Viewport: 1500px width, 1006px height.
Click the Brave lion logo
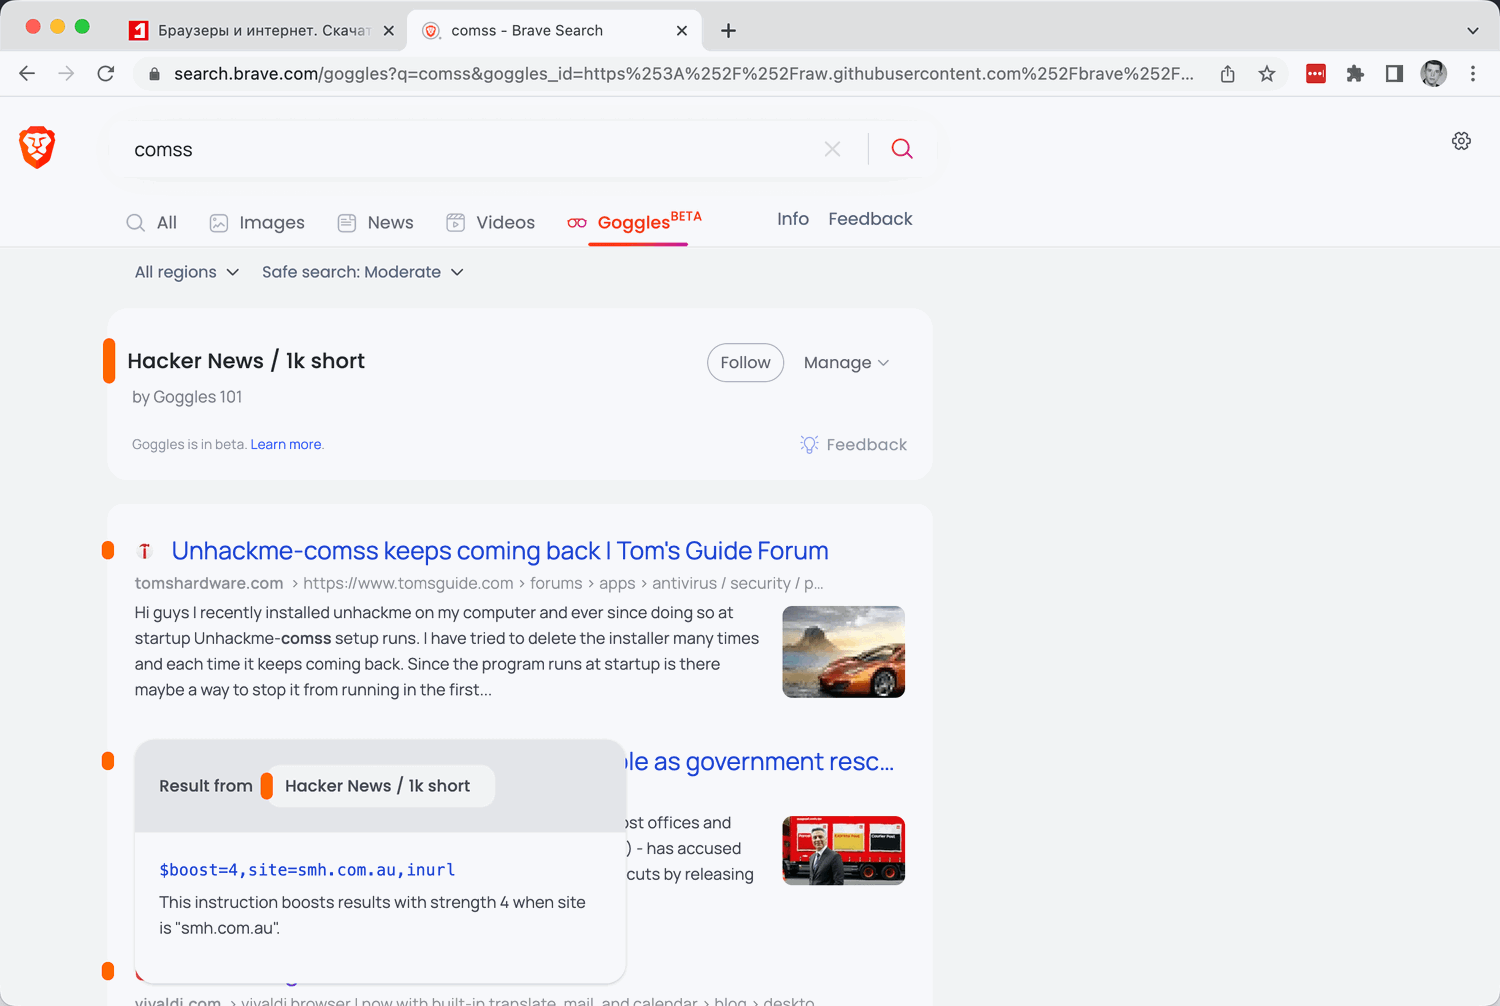point(37,147)
